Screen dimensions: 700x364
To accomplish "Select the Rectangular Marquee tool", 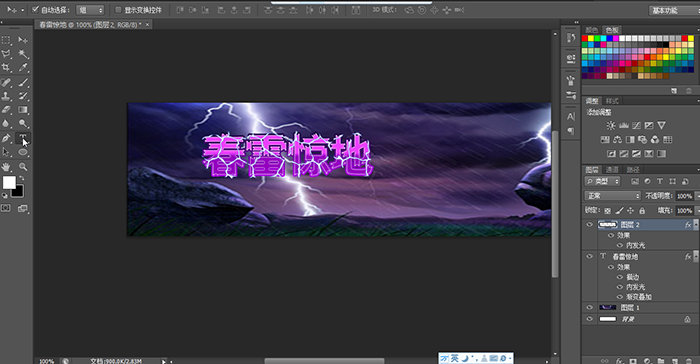I will [x=6, y=40].
